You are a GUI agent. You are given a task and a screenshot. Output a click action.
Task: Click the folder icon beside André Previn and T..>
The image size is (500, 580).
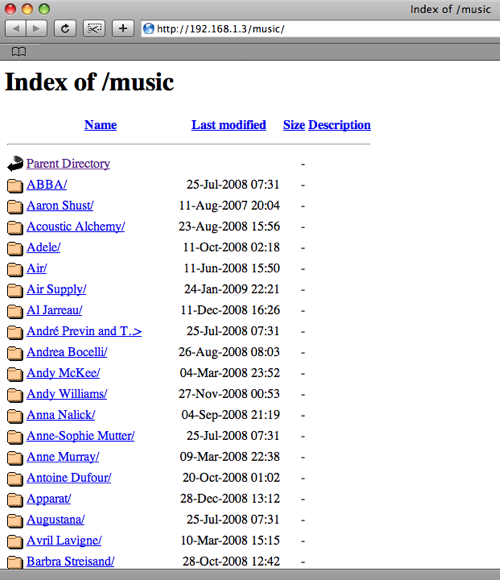[15, 332]
